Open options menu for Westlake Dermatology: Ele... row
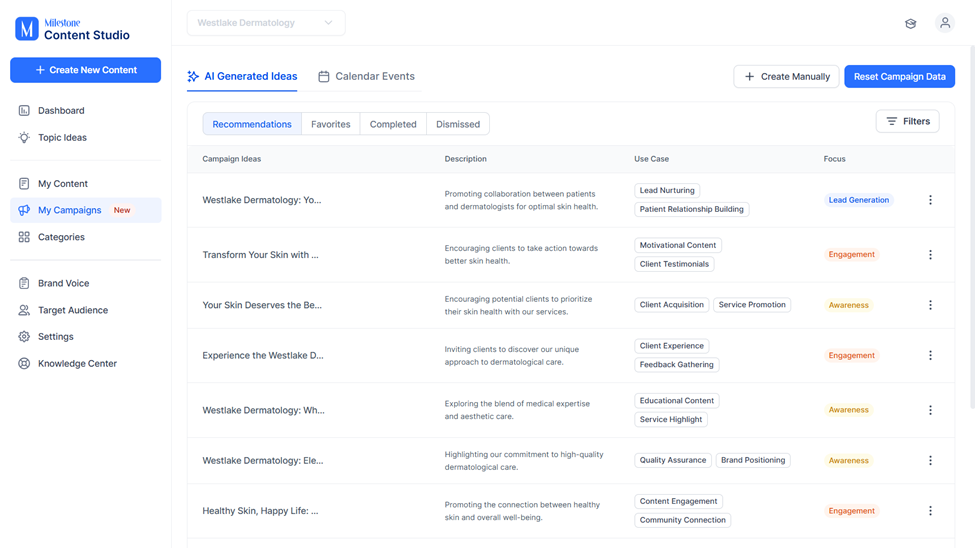 pyautogui.click(x=930, y=460)
